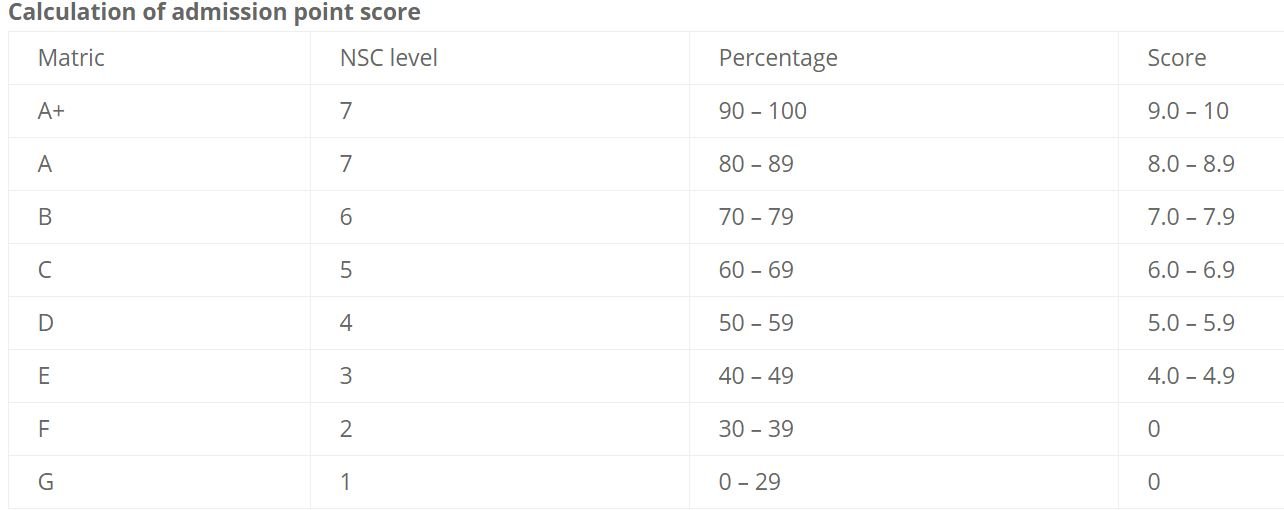Select the matric 'D' cell
The height and width of the screenshot is (510, 1284).
45,323
